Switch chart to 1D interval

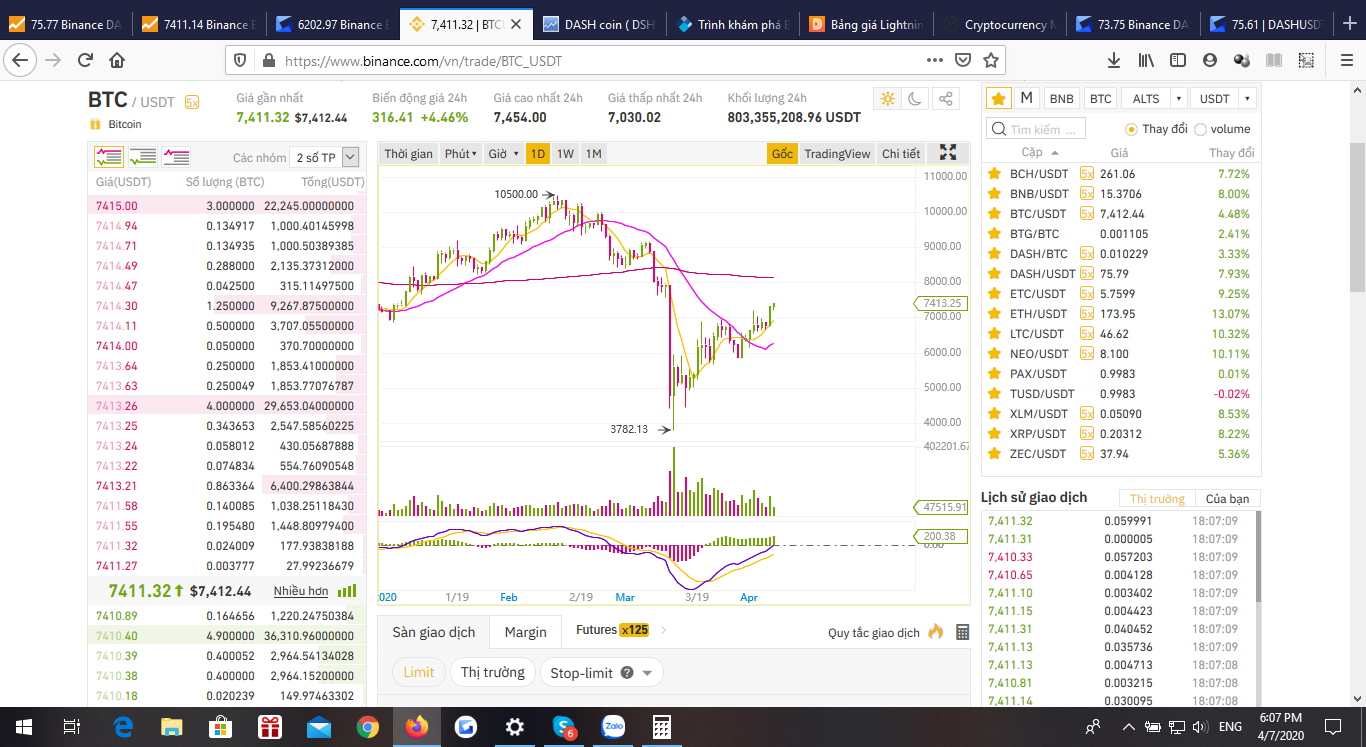point(537,153)
